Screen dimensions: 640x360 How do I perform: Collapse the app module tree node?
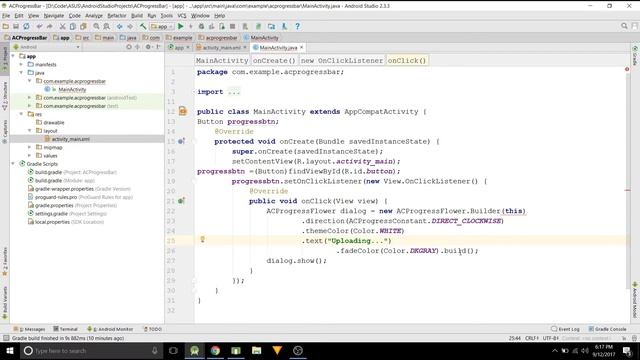click(x=14, y=56)
